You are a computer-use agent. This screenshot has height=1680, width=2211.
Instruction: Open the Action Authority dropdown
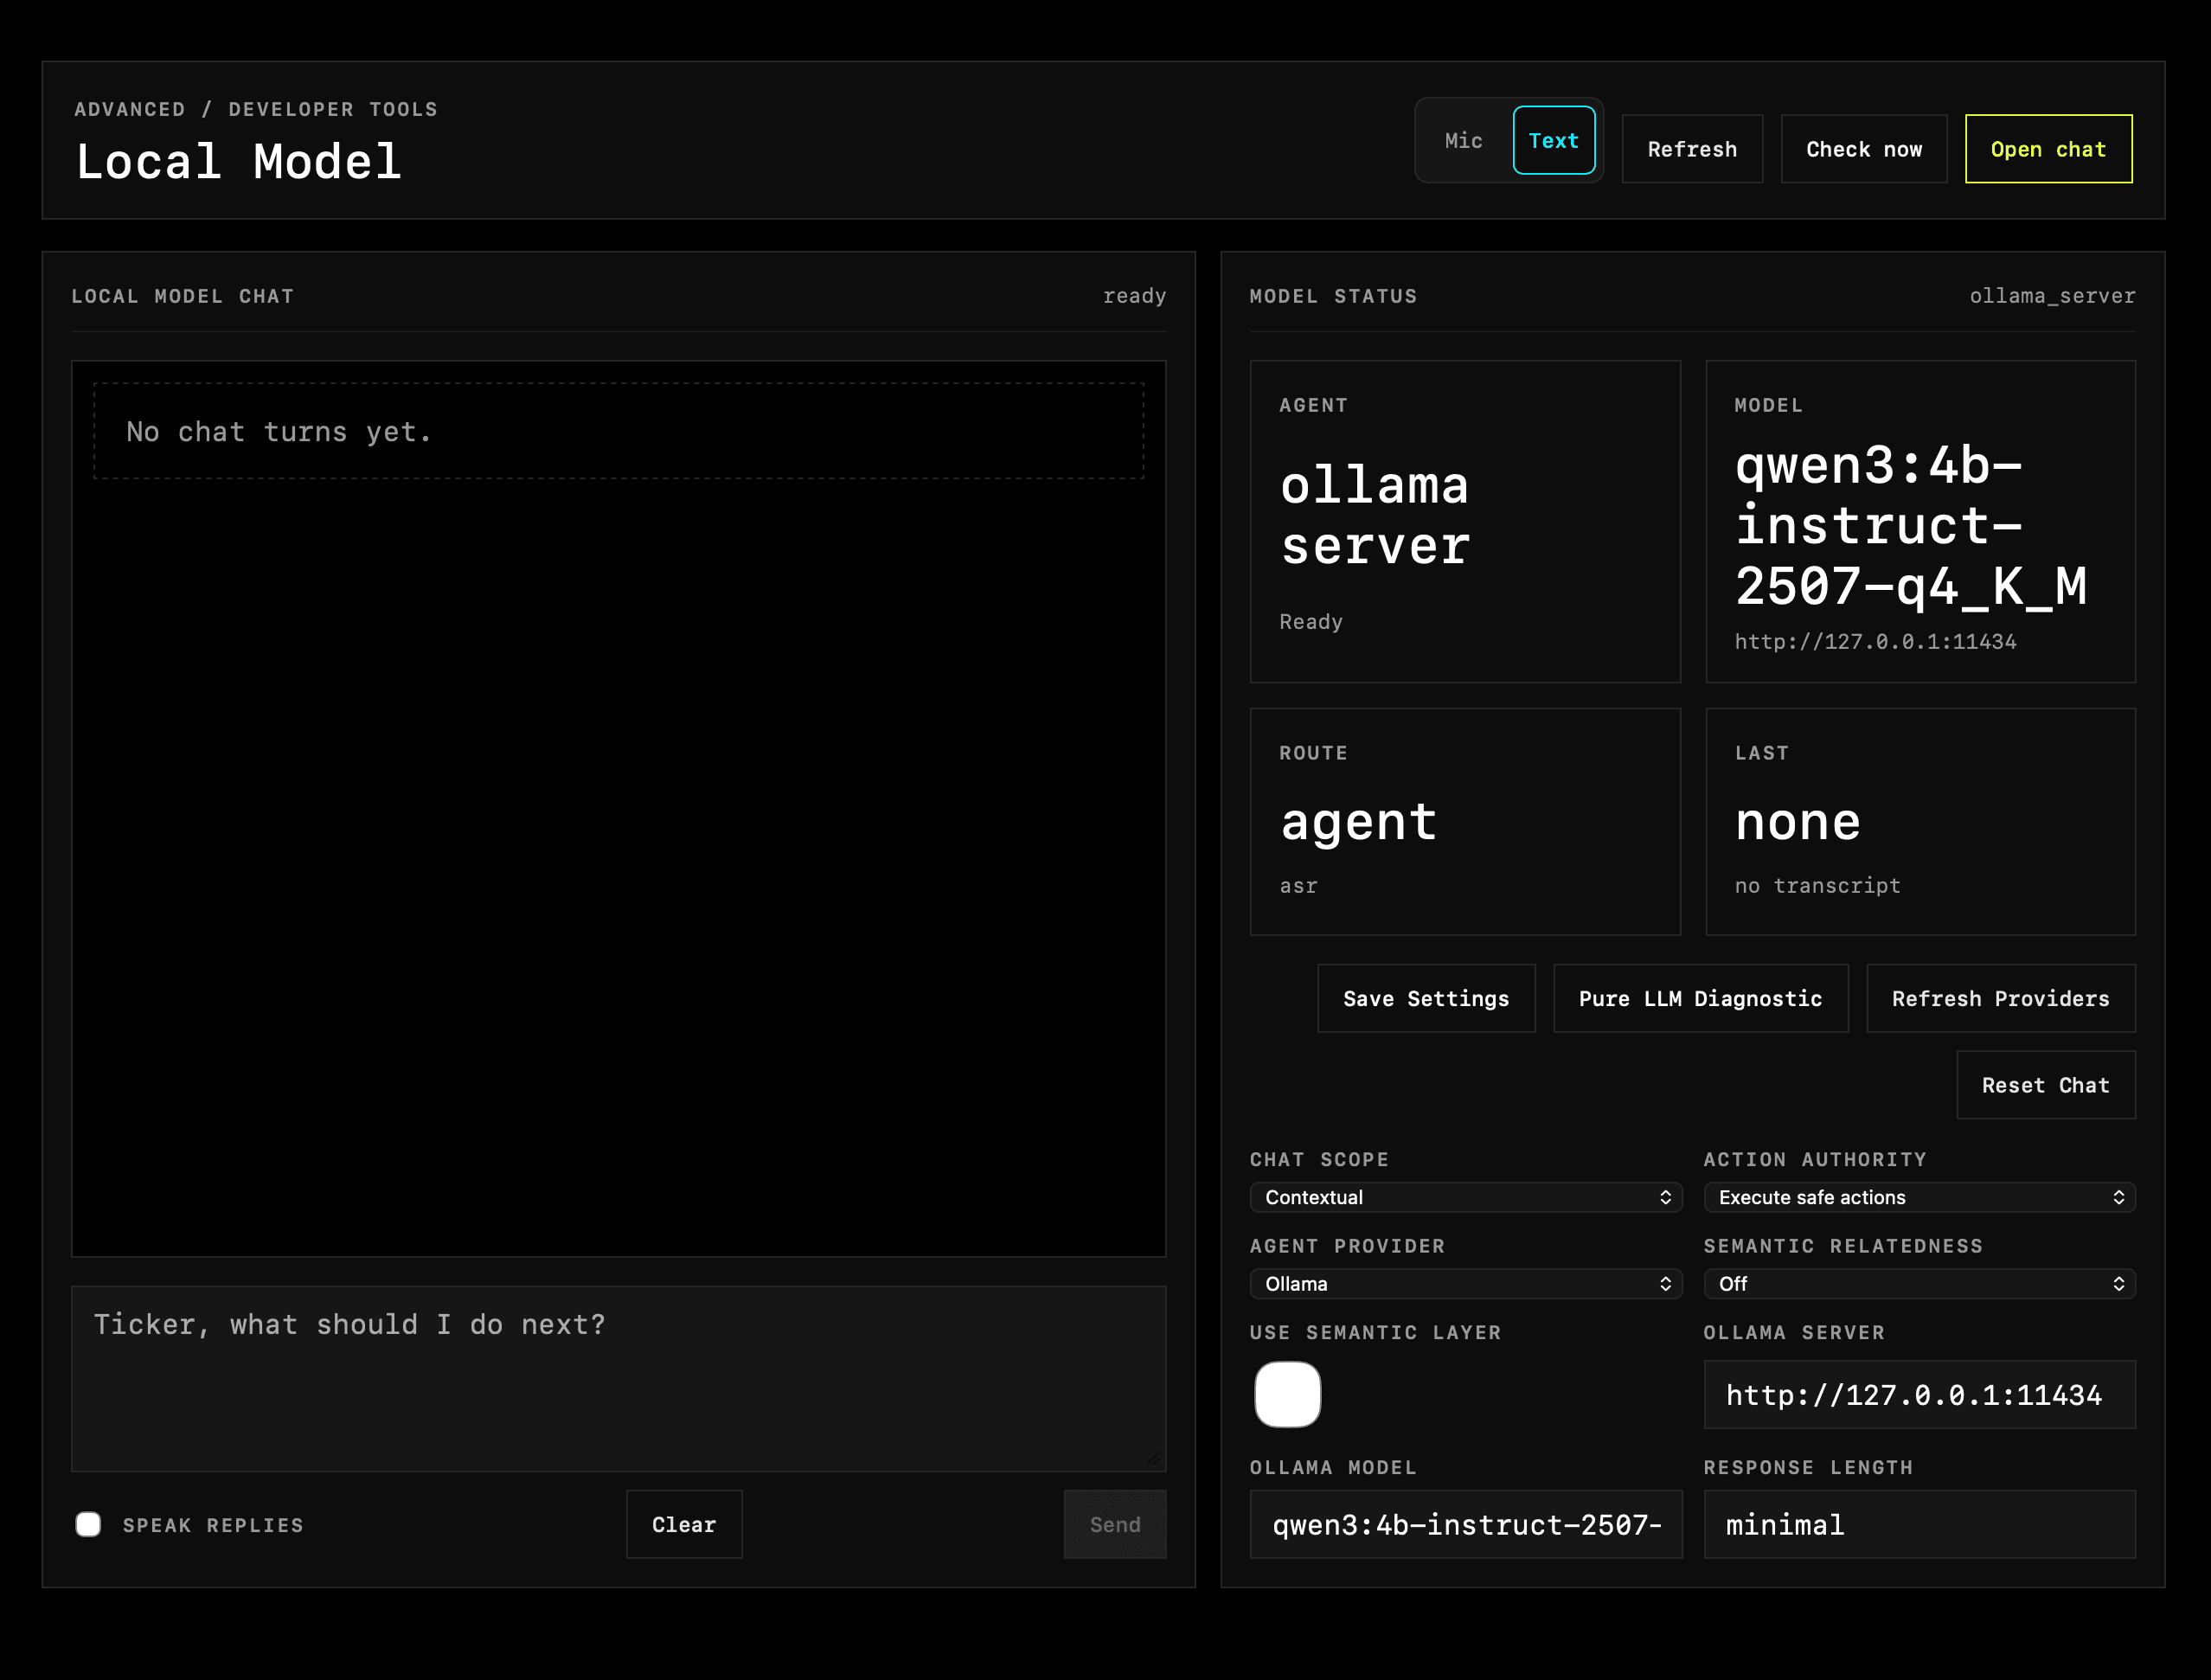[x=1919, y=1197]
